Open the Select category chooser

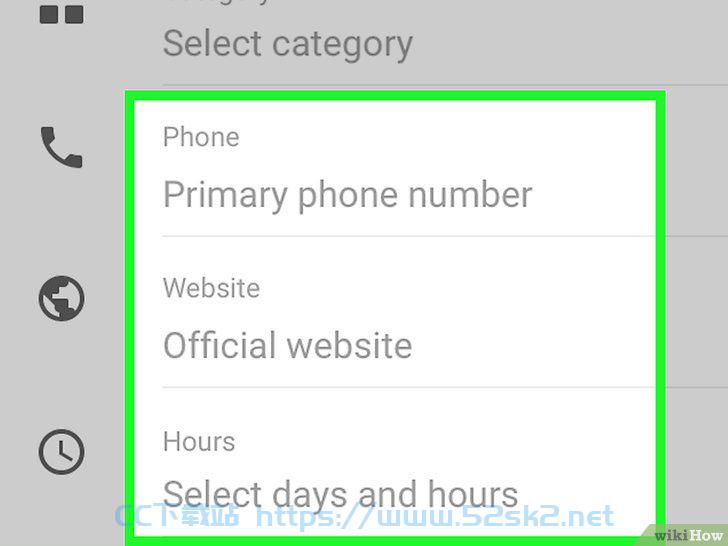click(x=288, y=45)
